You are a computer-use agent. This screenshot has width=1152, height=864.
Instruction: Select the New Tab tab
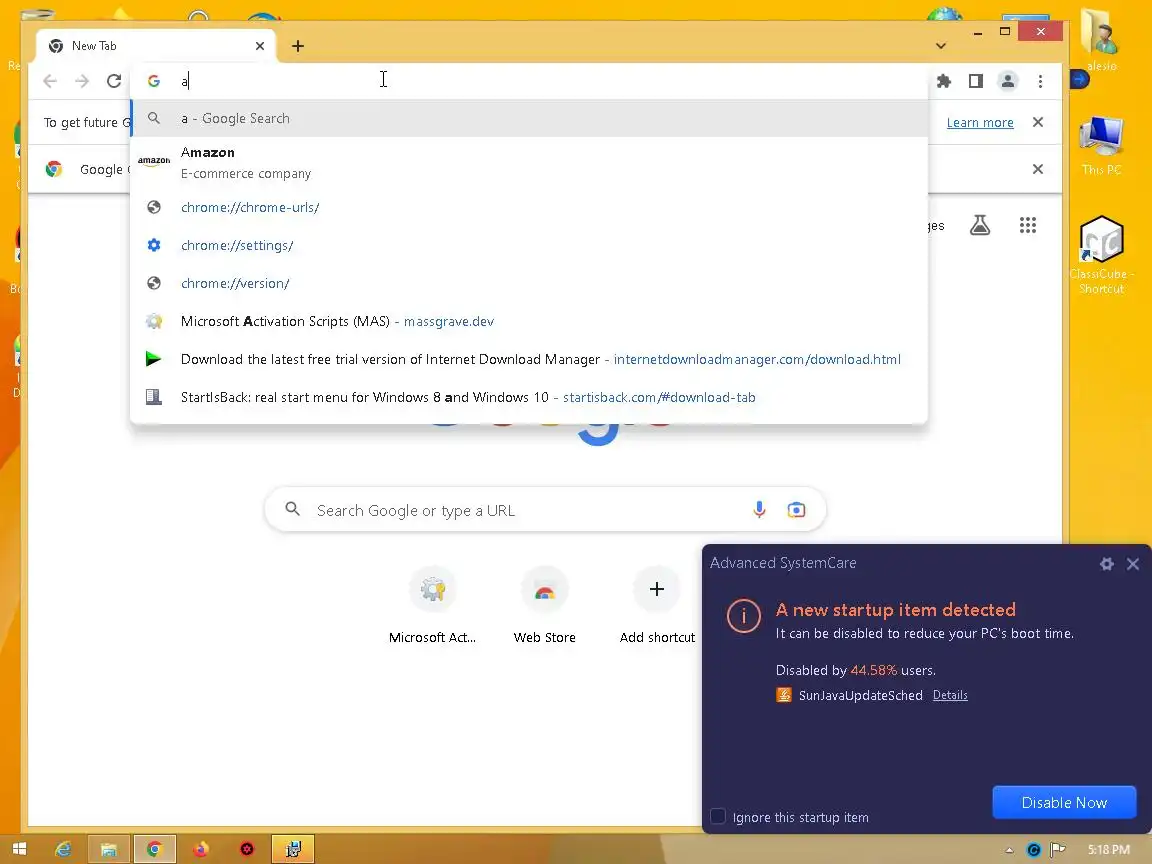pyautogui.click(x=156, y=46)
